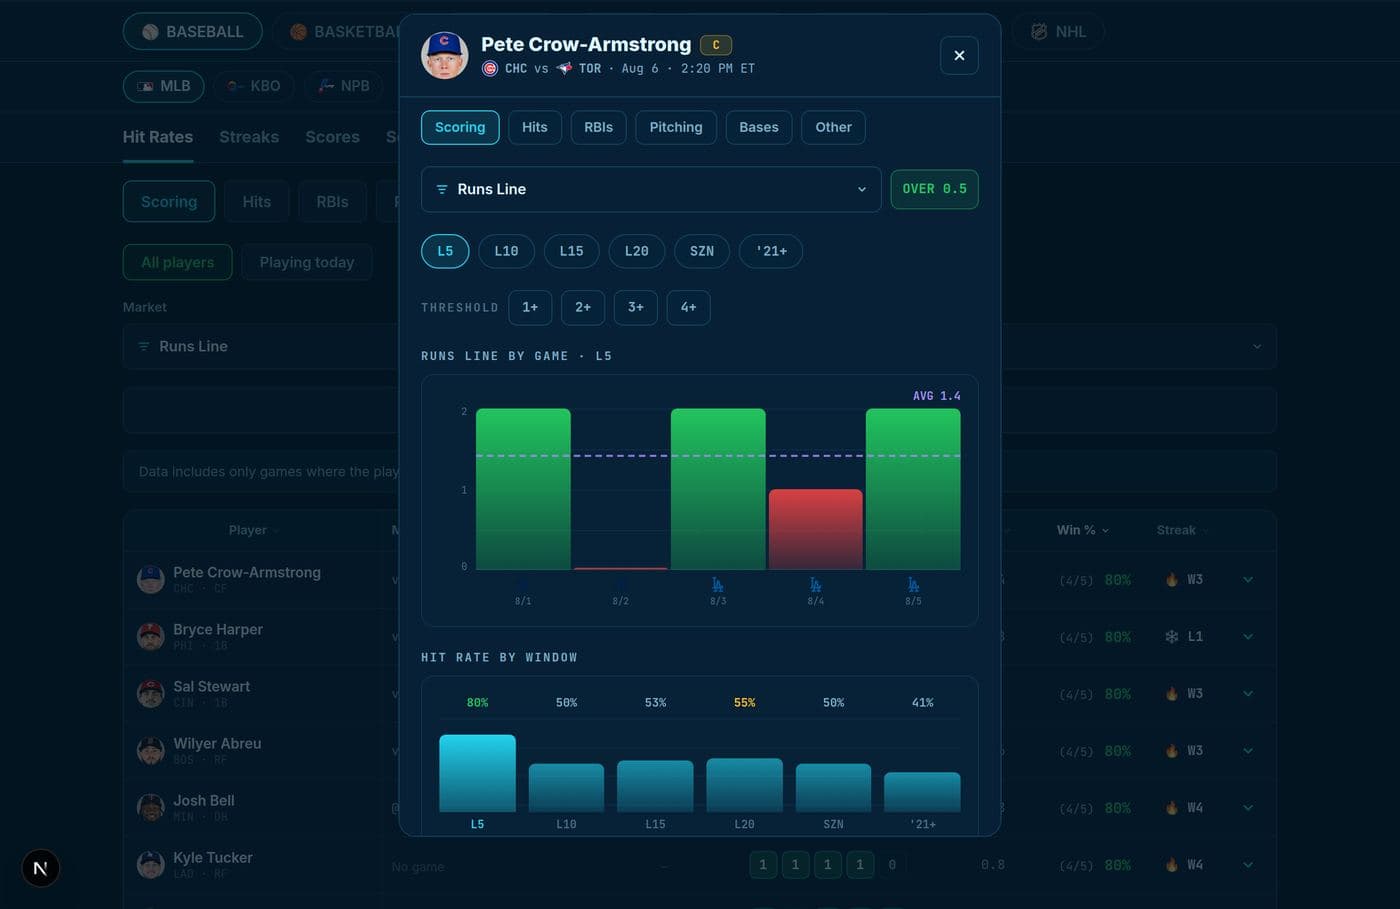Select the L5 game window pill
This screenshot has height=909, width=1400.
point(445,251)
